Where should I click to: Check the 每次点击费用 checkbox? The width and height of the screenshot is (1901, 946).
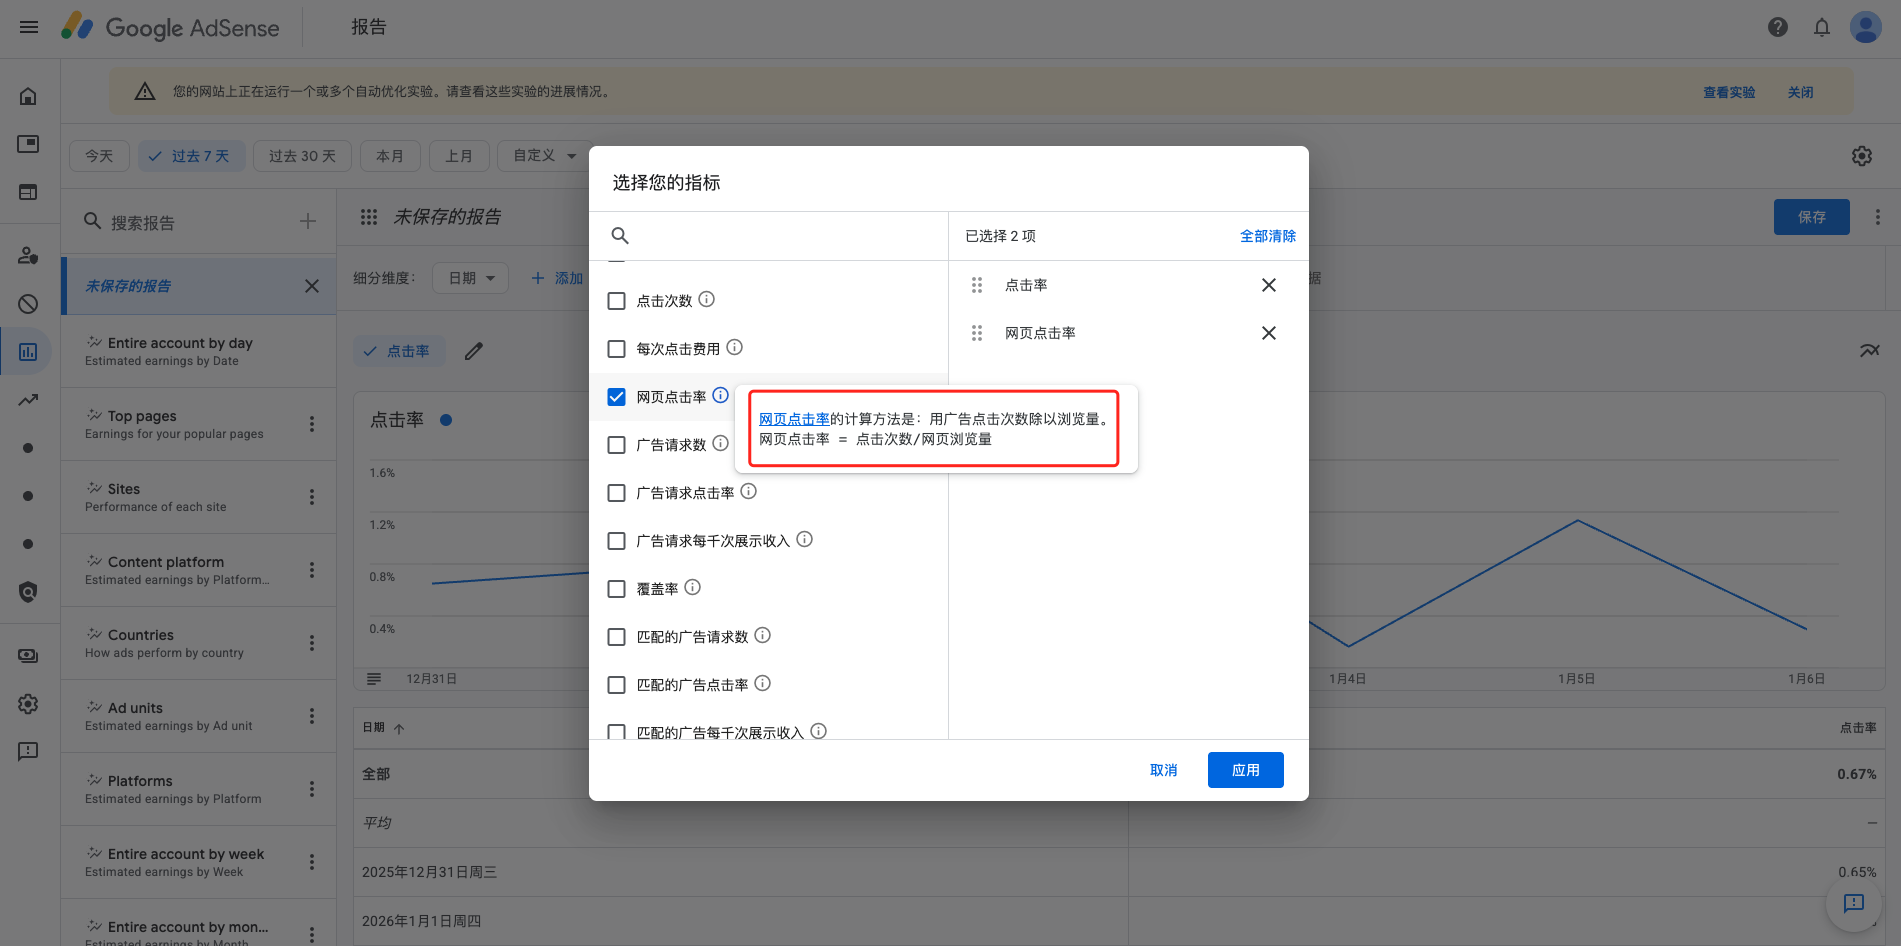(617, 349)
